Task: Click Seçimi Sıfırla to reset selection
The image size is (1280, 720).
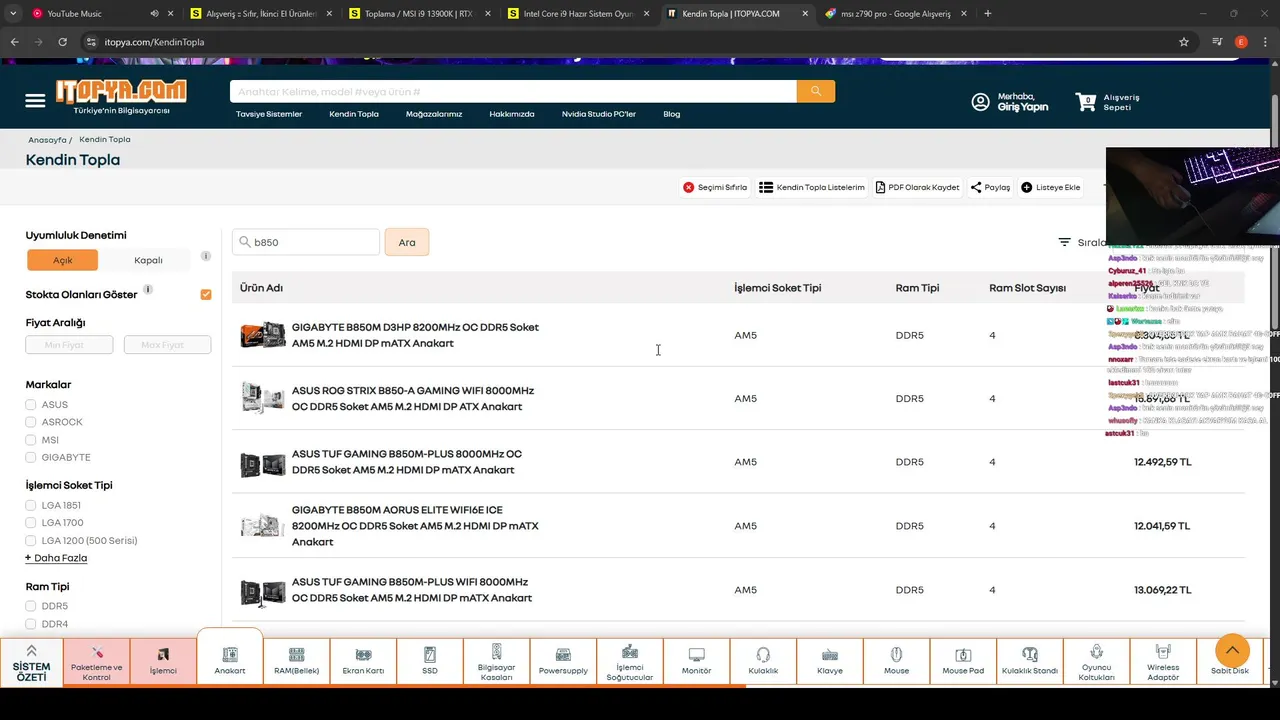Action: (x=715, y=187)
